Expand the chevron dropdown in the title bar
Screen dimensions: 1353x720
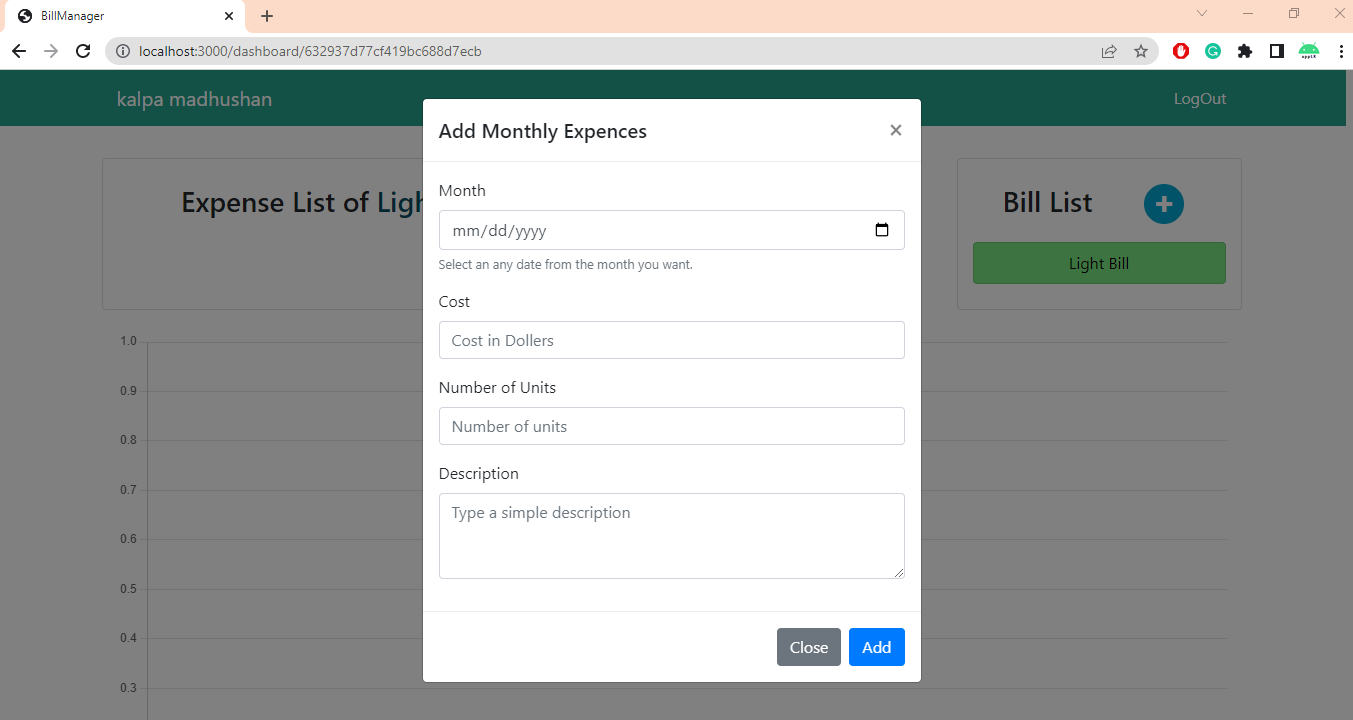1201,15
